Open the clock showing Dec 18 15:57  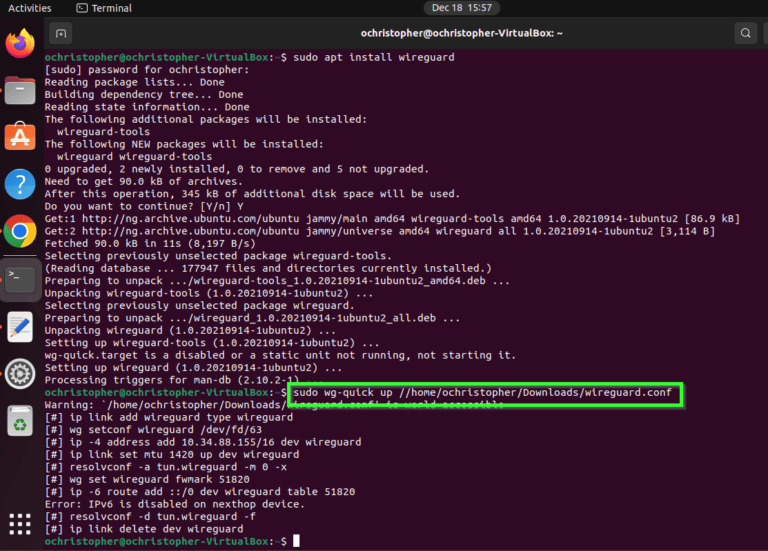[x=461, y=8]
